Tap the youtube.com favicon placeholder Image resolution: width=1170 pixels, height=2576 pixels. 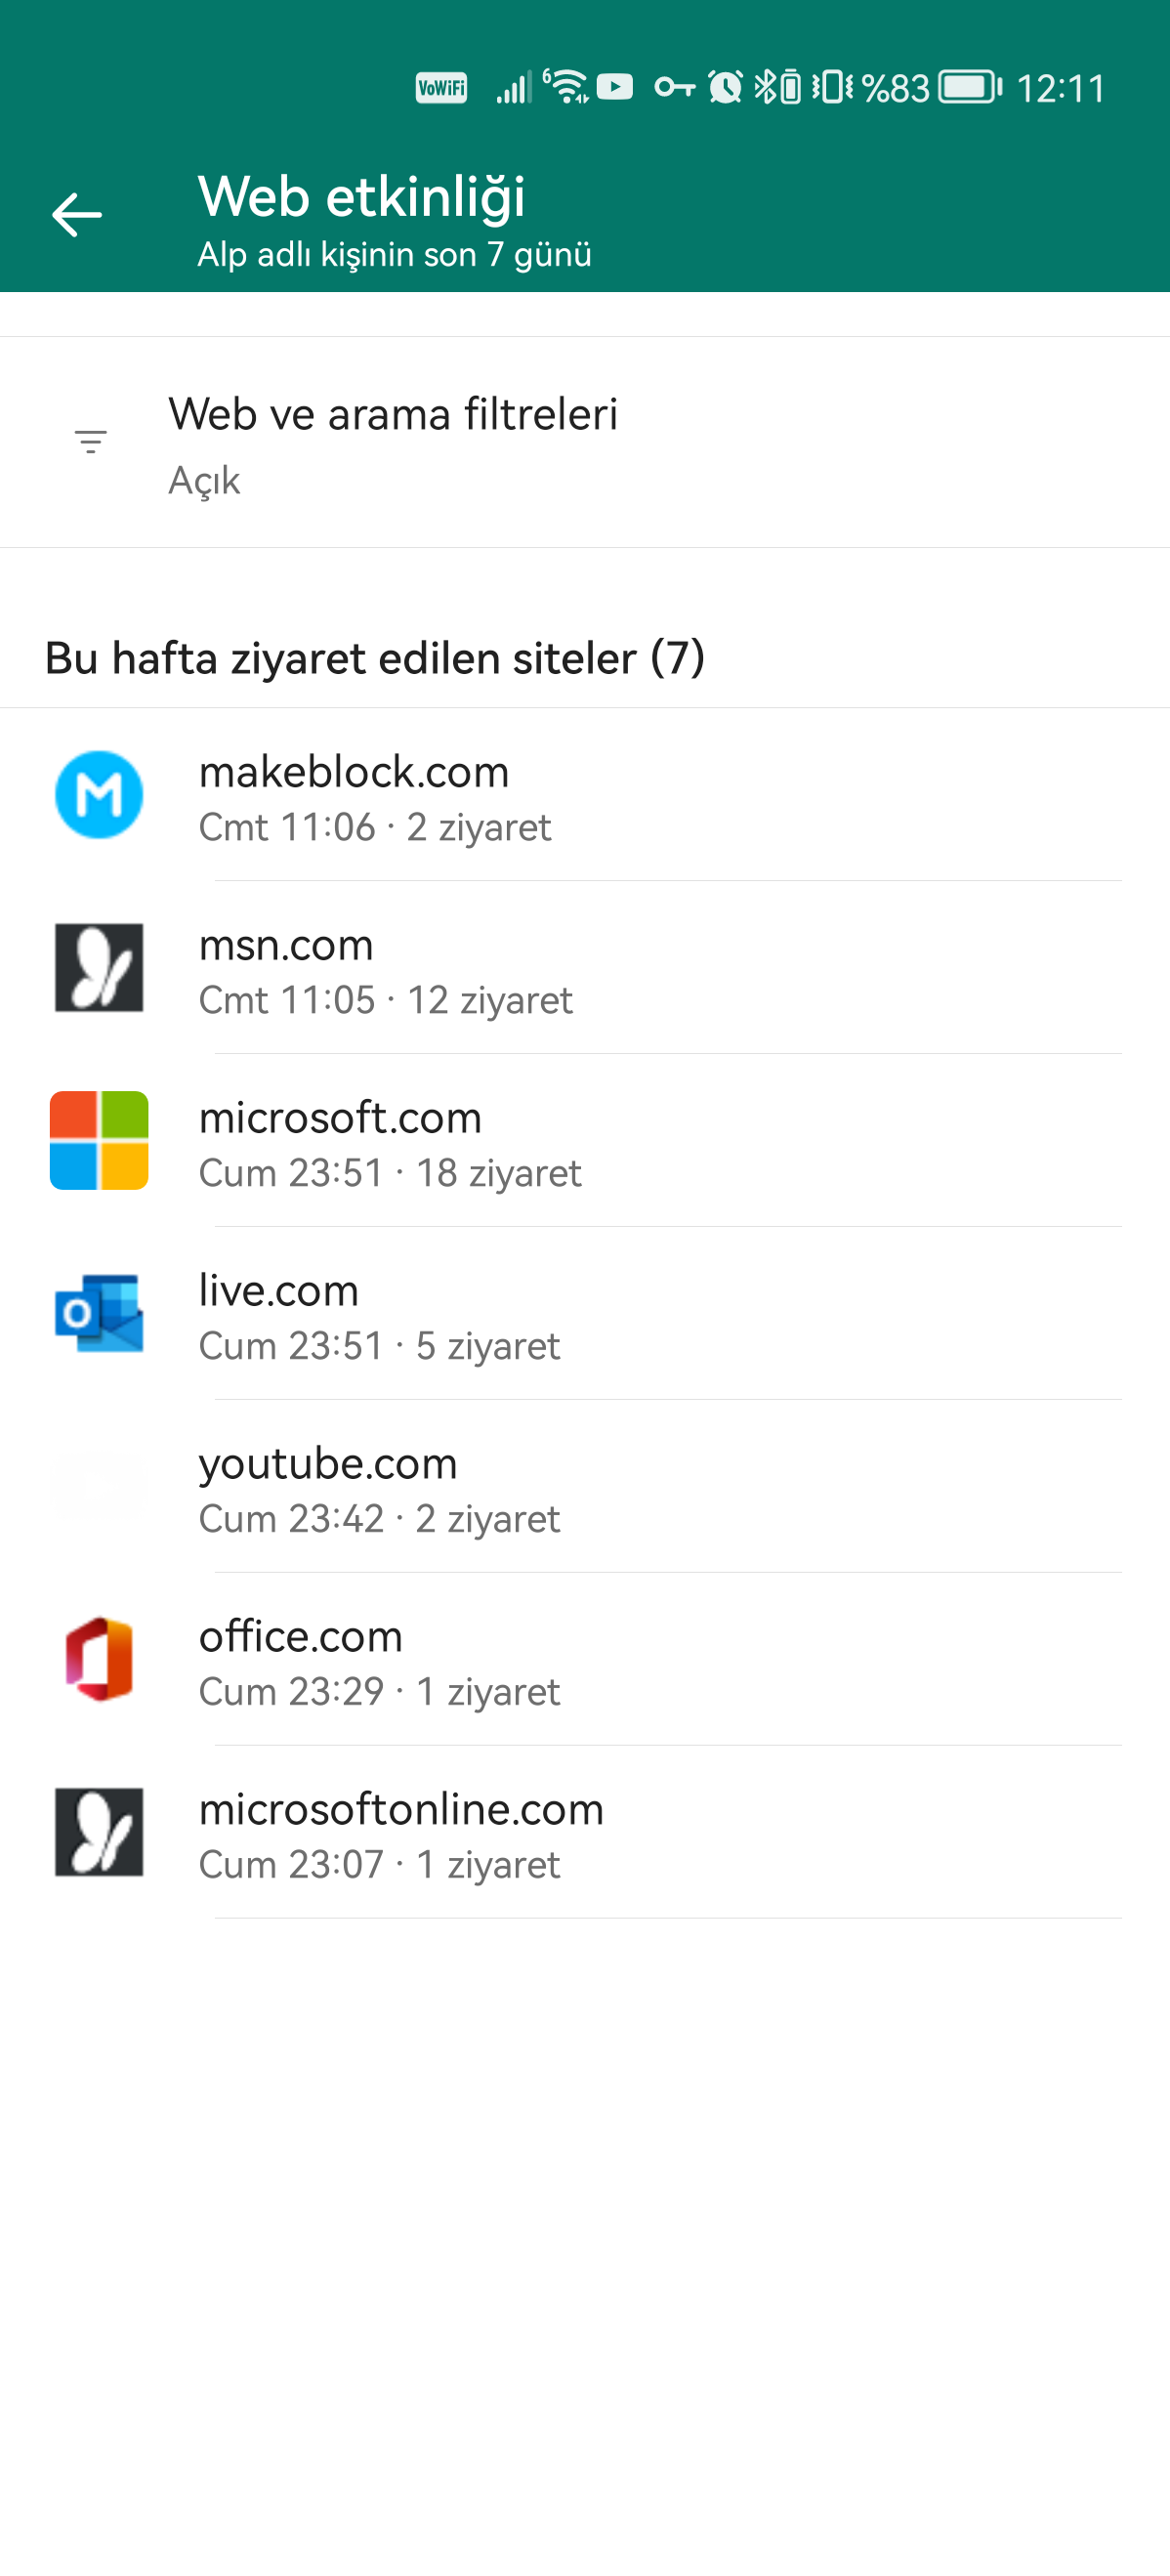coord(99,1487)
